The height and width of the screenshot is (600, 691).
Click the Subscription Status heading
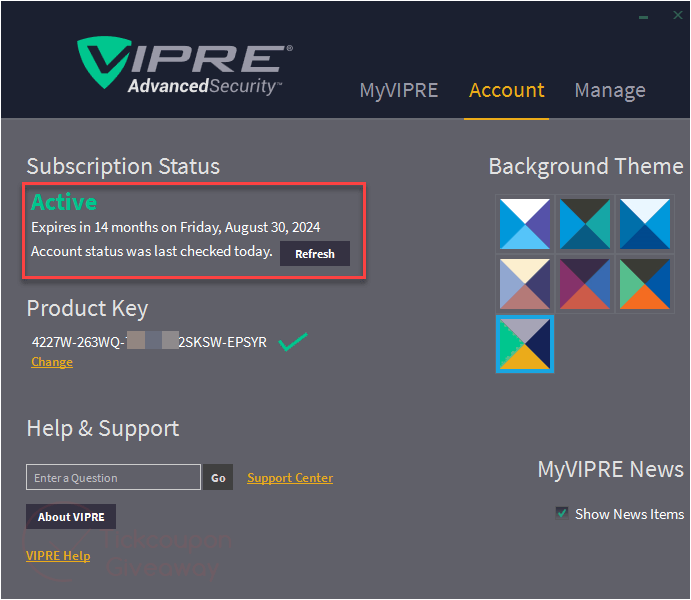123,167
